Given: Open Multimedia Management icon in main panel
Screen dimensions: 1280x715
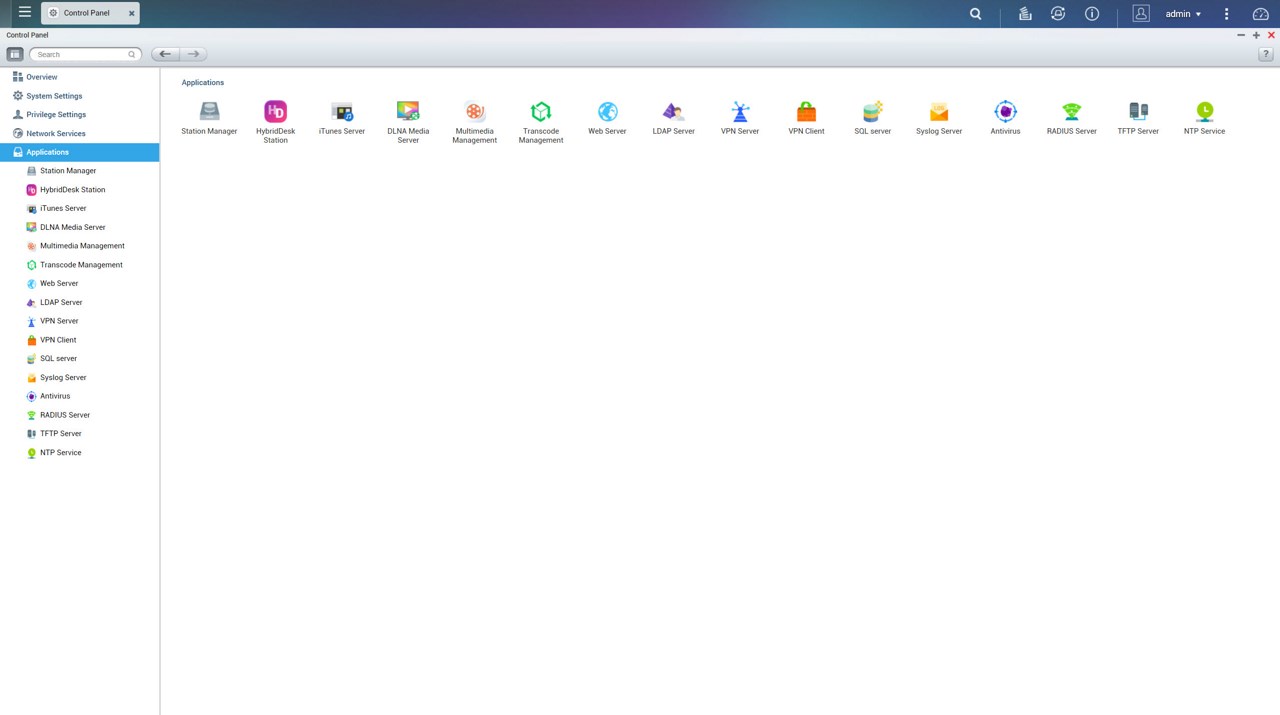Looking at the screenshot, I should pos(474,111).
